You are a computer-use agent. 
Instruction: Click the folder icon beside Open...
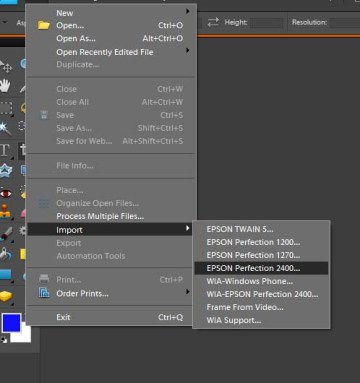pos(44,25)
